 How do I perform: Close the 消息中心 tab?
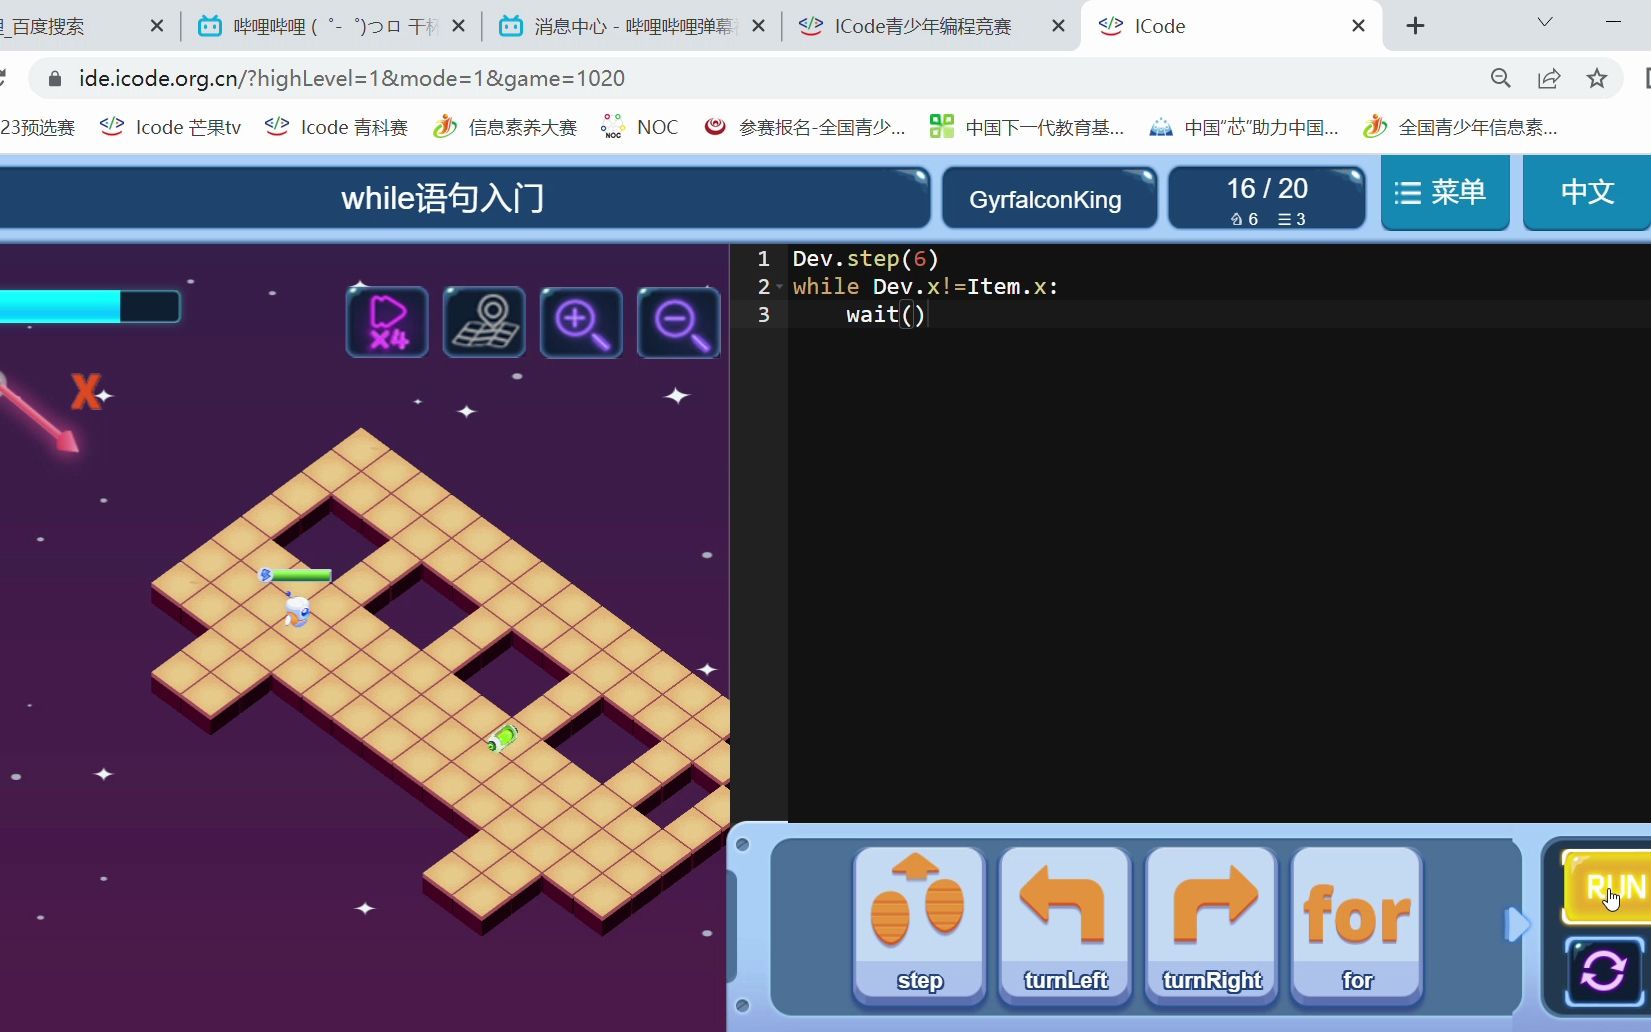click(758, 26)
